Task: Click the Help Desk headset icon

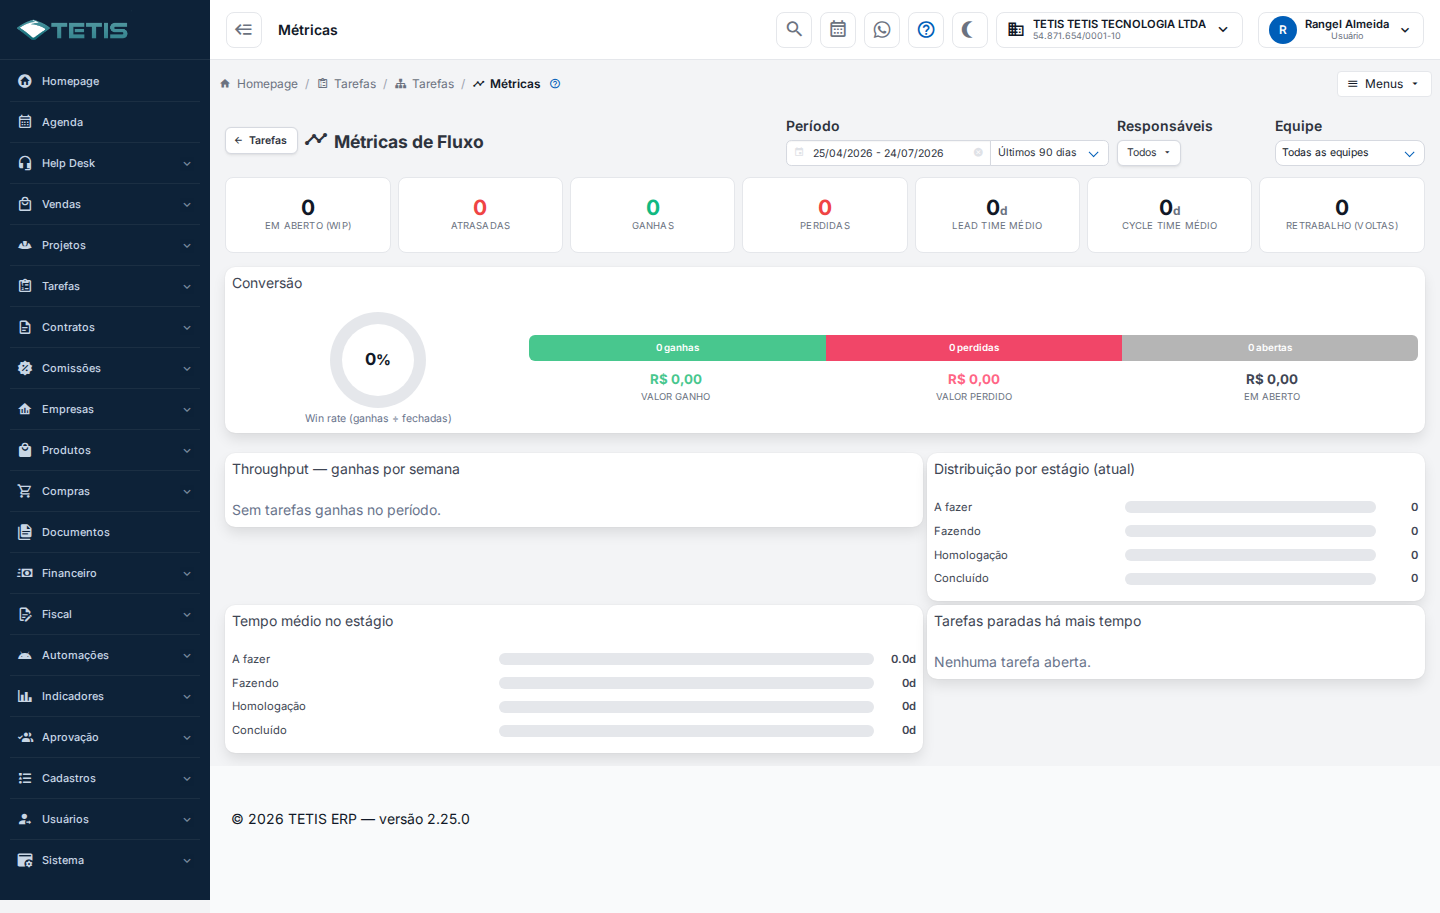Action: tap(25, 163)
